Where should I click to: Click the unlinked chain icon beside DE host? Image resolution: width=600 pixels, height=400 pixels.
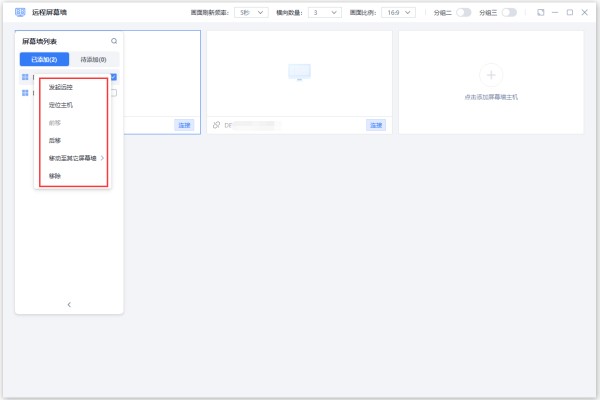pyautogui.click(x=217, y=125)
